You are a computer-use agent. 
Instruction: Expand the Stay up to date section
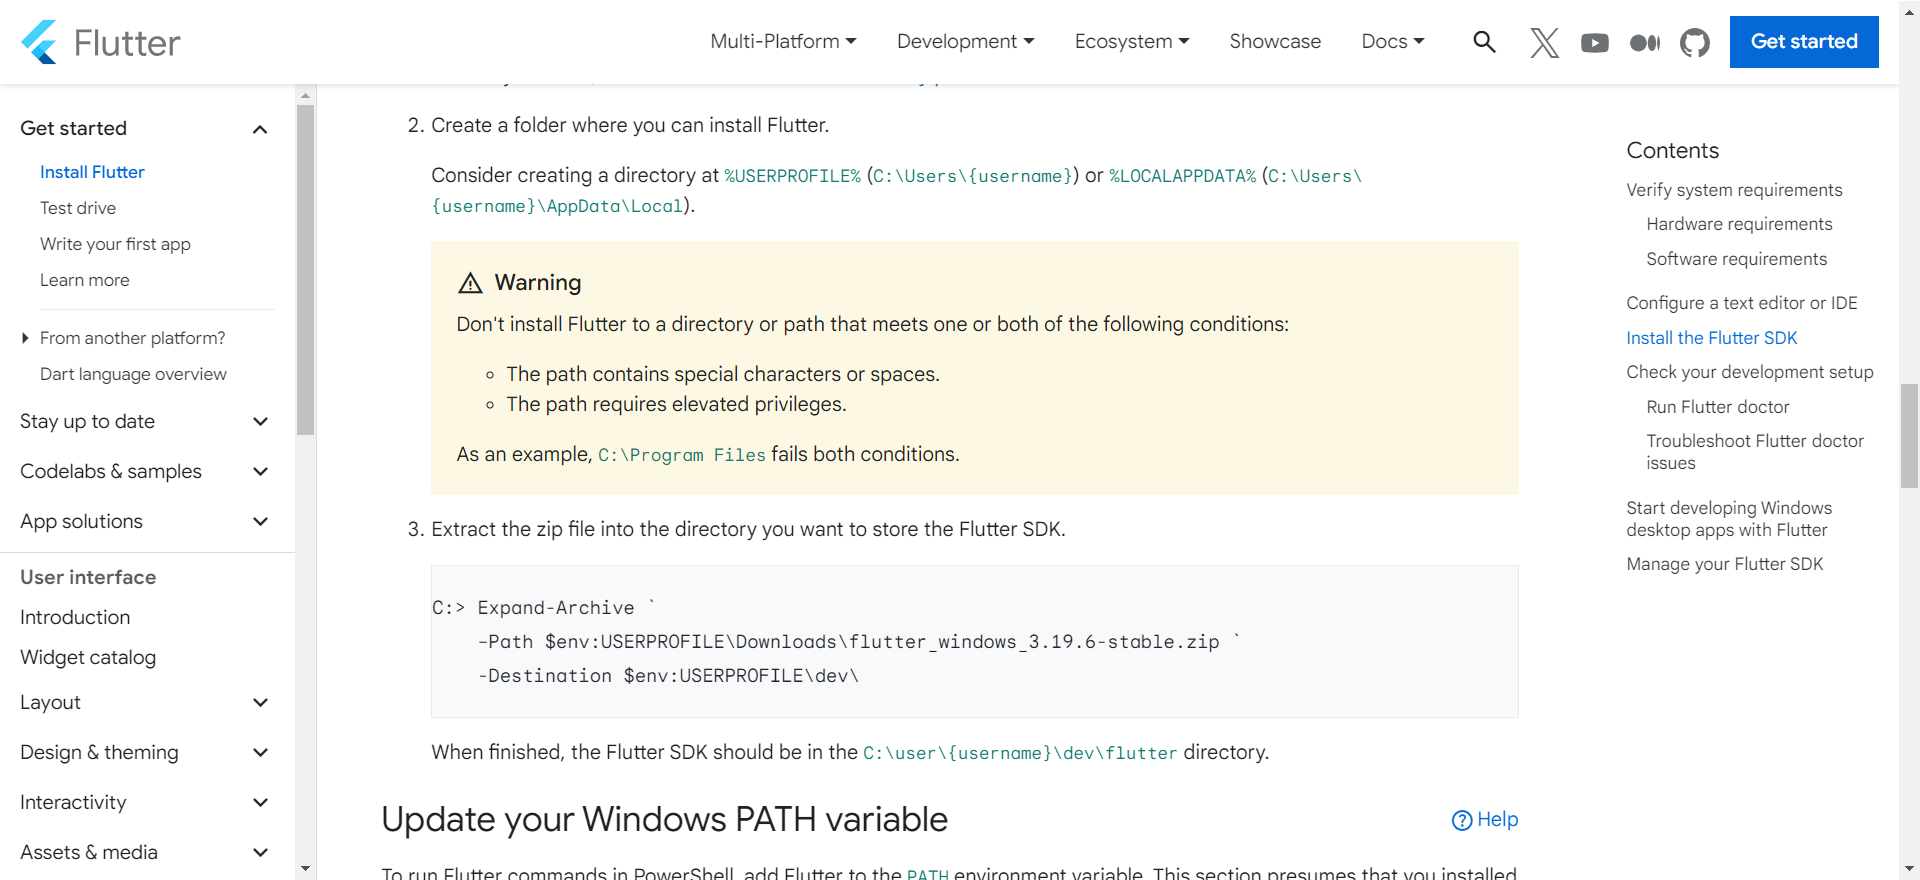260,422
